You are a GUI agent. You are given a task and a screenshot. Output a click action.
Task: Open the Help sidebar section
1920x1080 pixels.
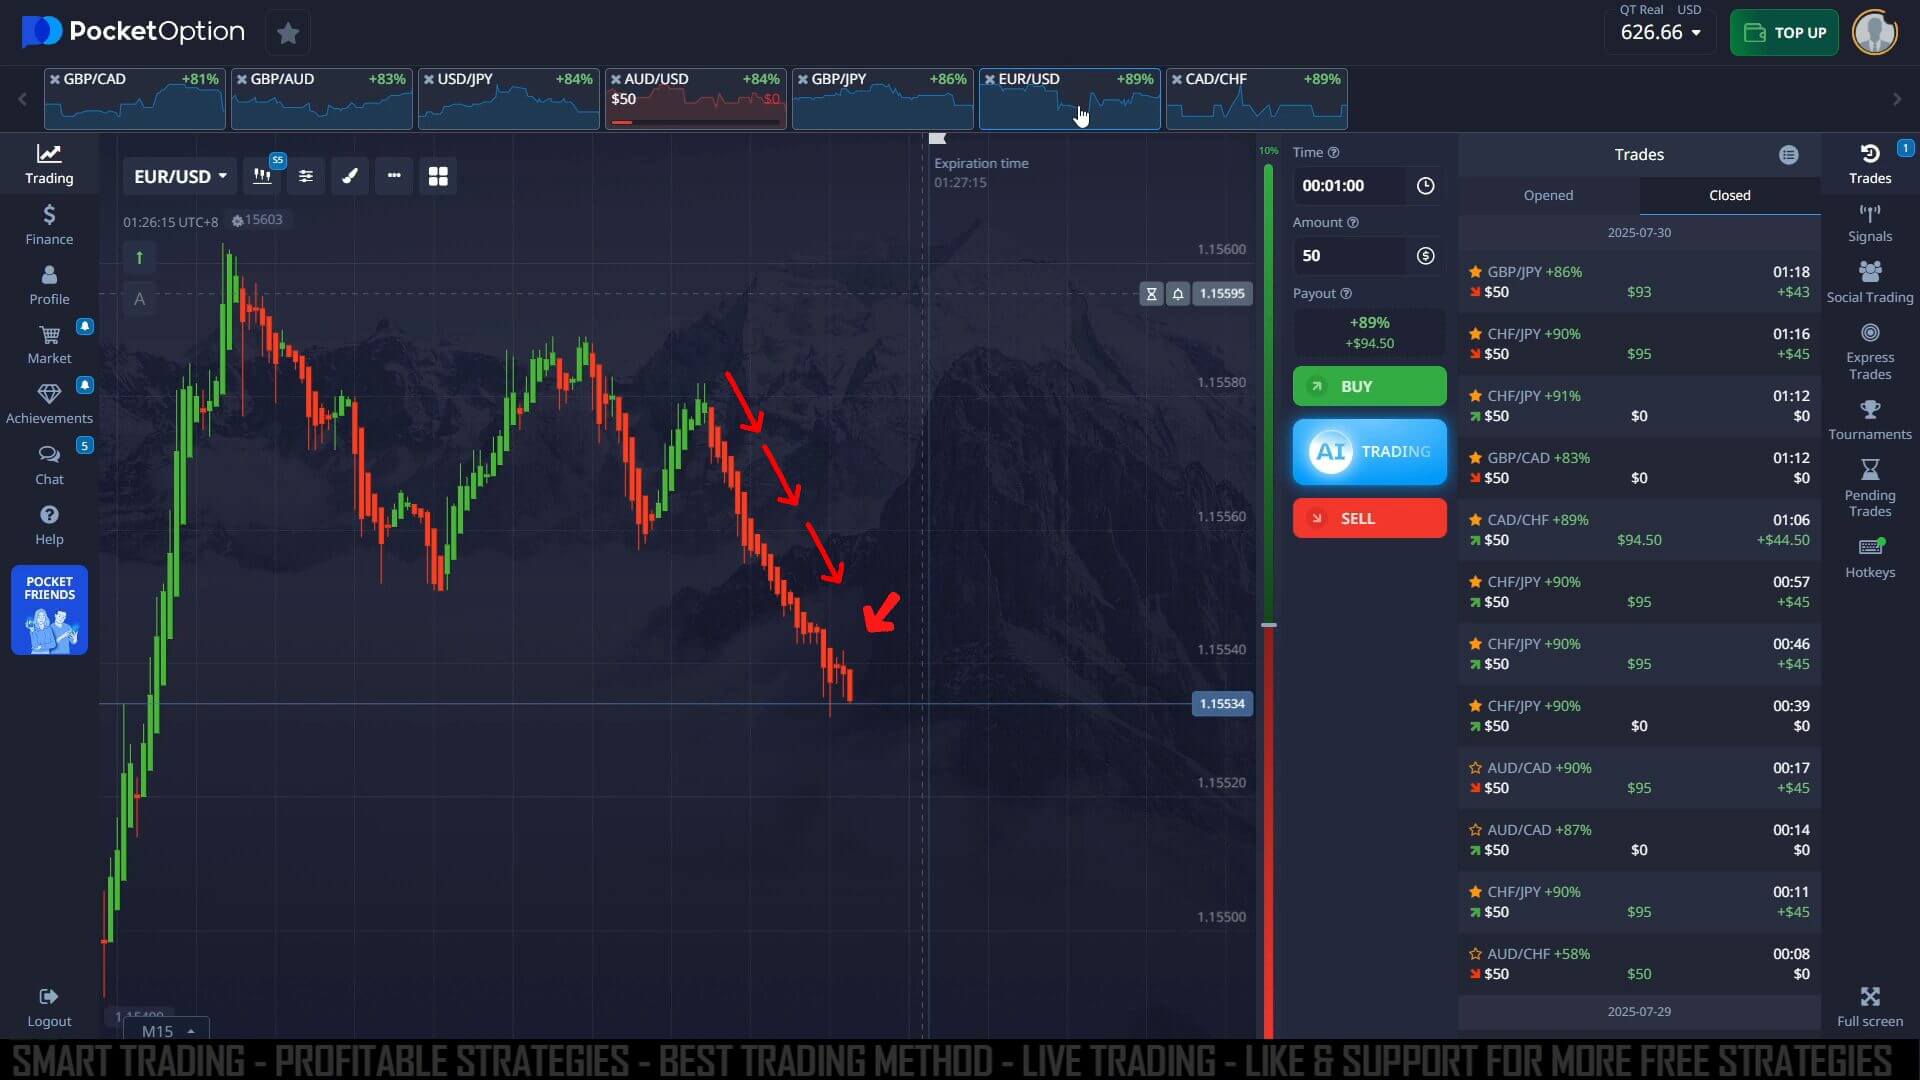[49, 525]
